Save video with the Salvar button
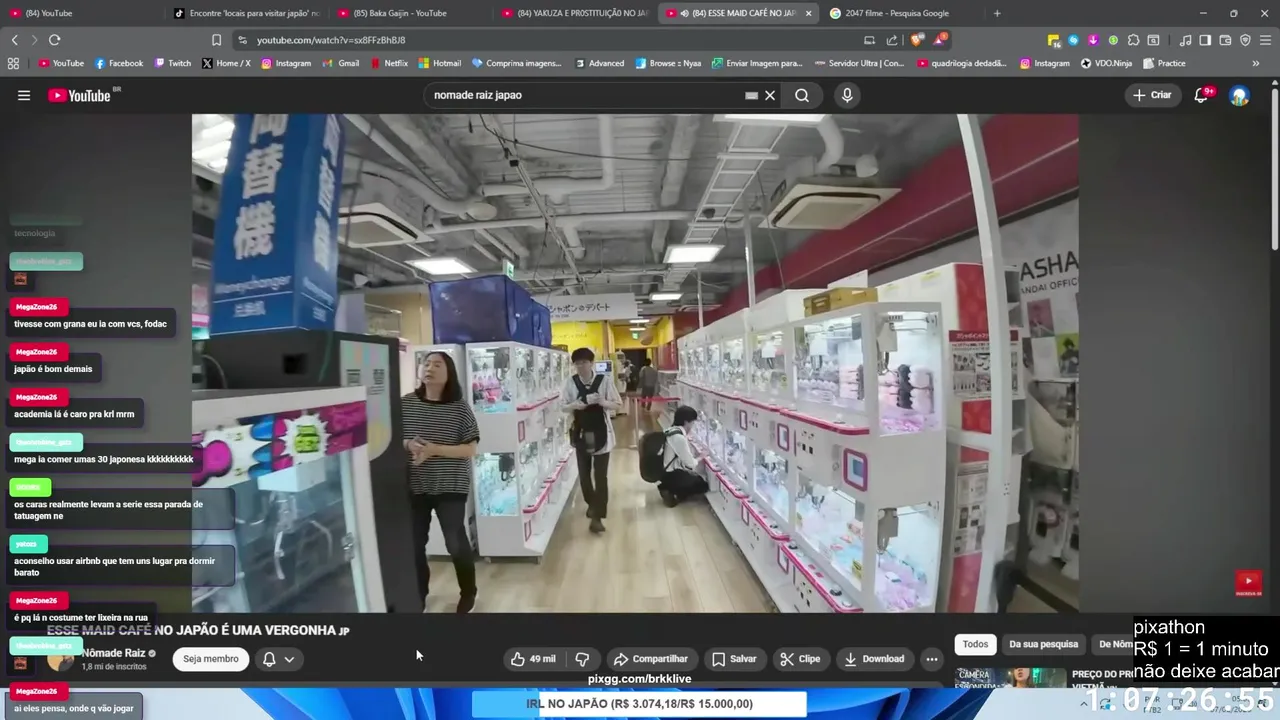 point(734,659)
